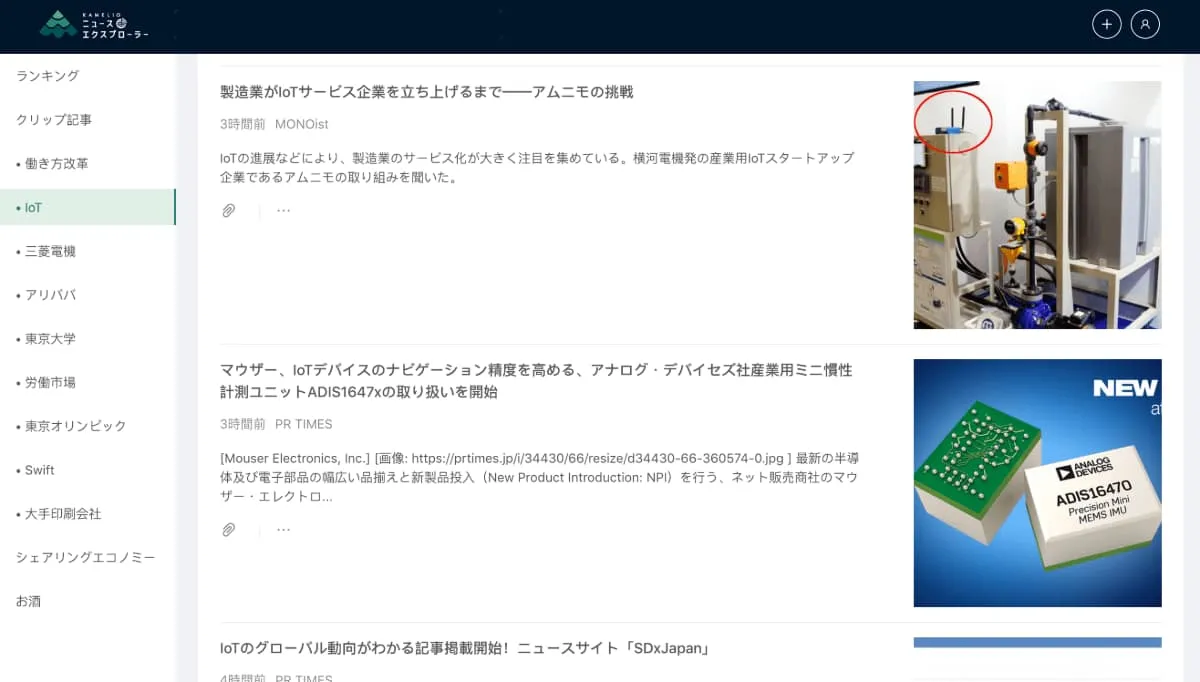Image resolution: width=1200 pixels, height=682 pixels.
Task: Select the 労働市場 topic
Action: 88,382
